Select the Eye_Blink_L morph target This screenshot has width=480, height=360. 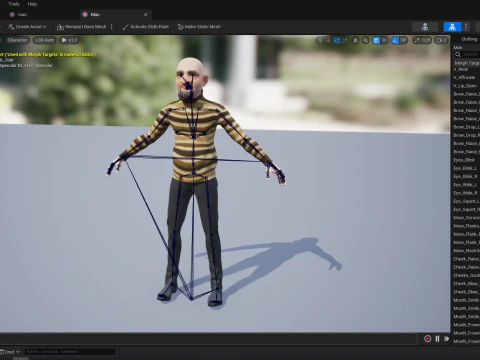pos(466,168)
